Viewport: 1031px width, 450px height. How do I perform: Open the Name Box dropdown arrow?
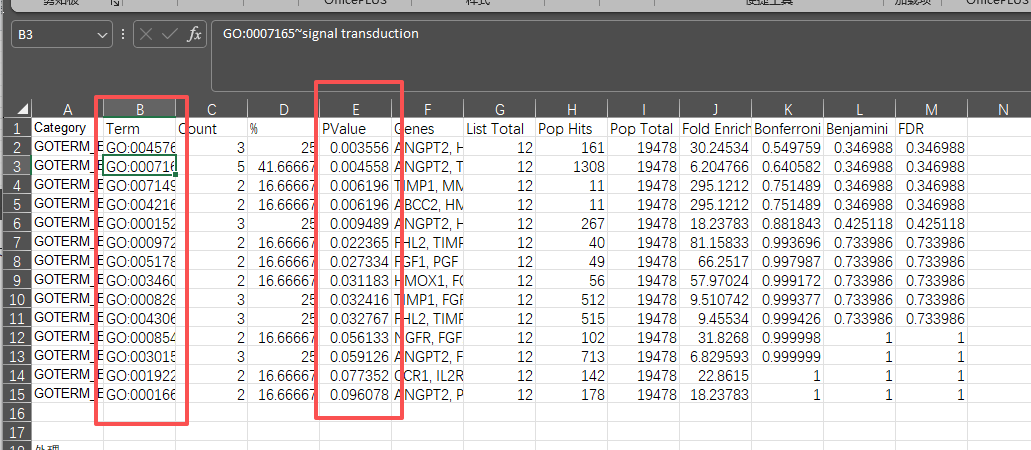pyautogui.click(x=103, y=34)
